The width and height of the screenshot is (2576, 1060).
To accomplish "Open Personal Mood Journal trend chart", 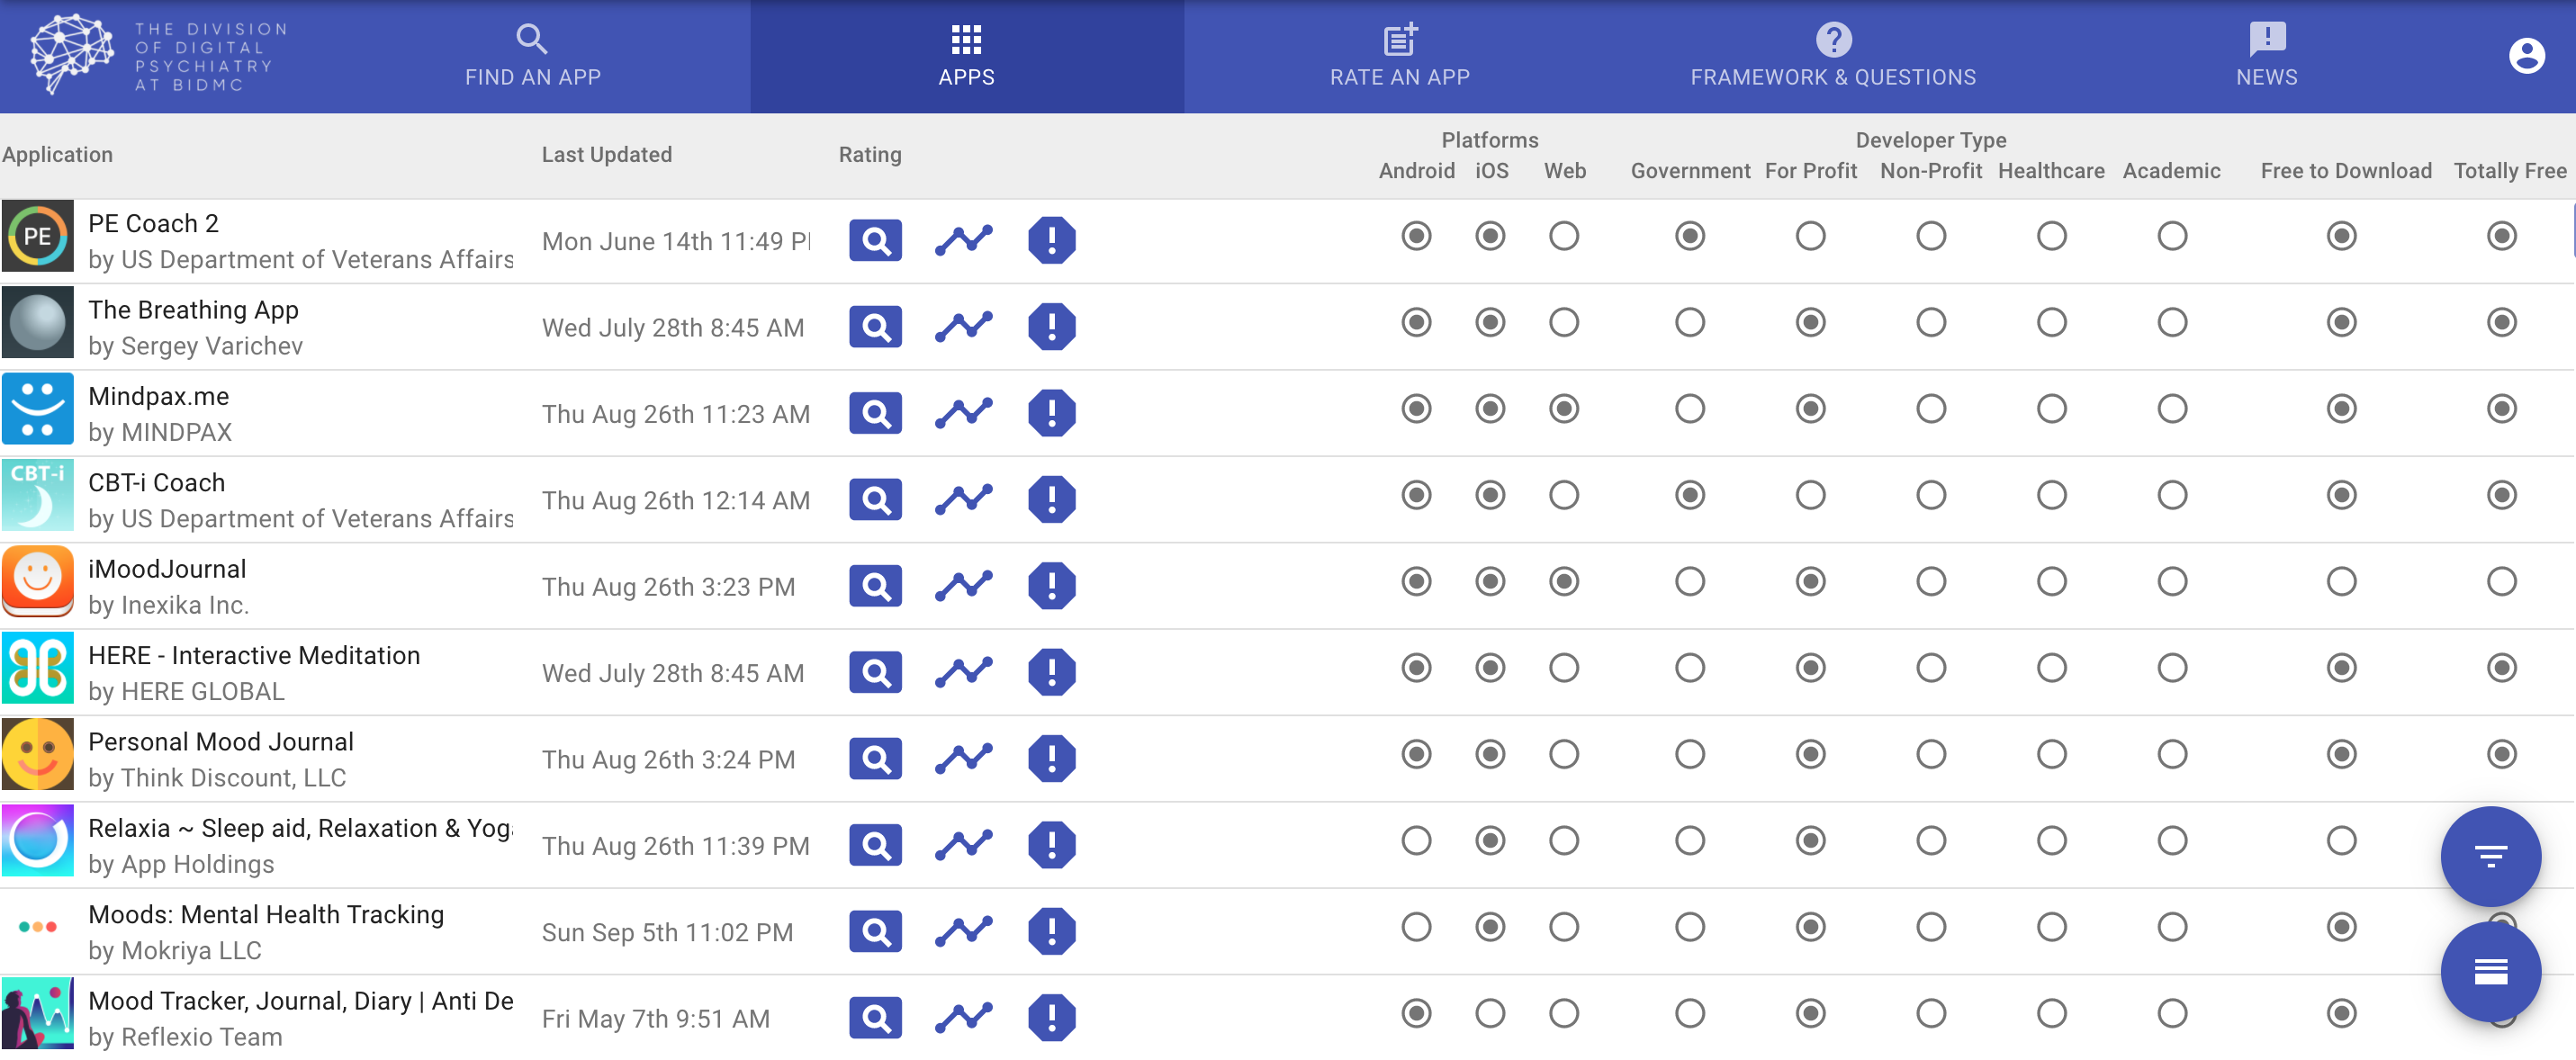I will point(964,759).
